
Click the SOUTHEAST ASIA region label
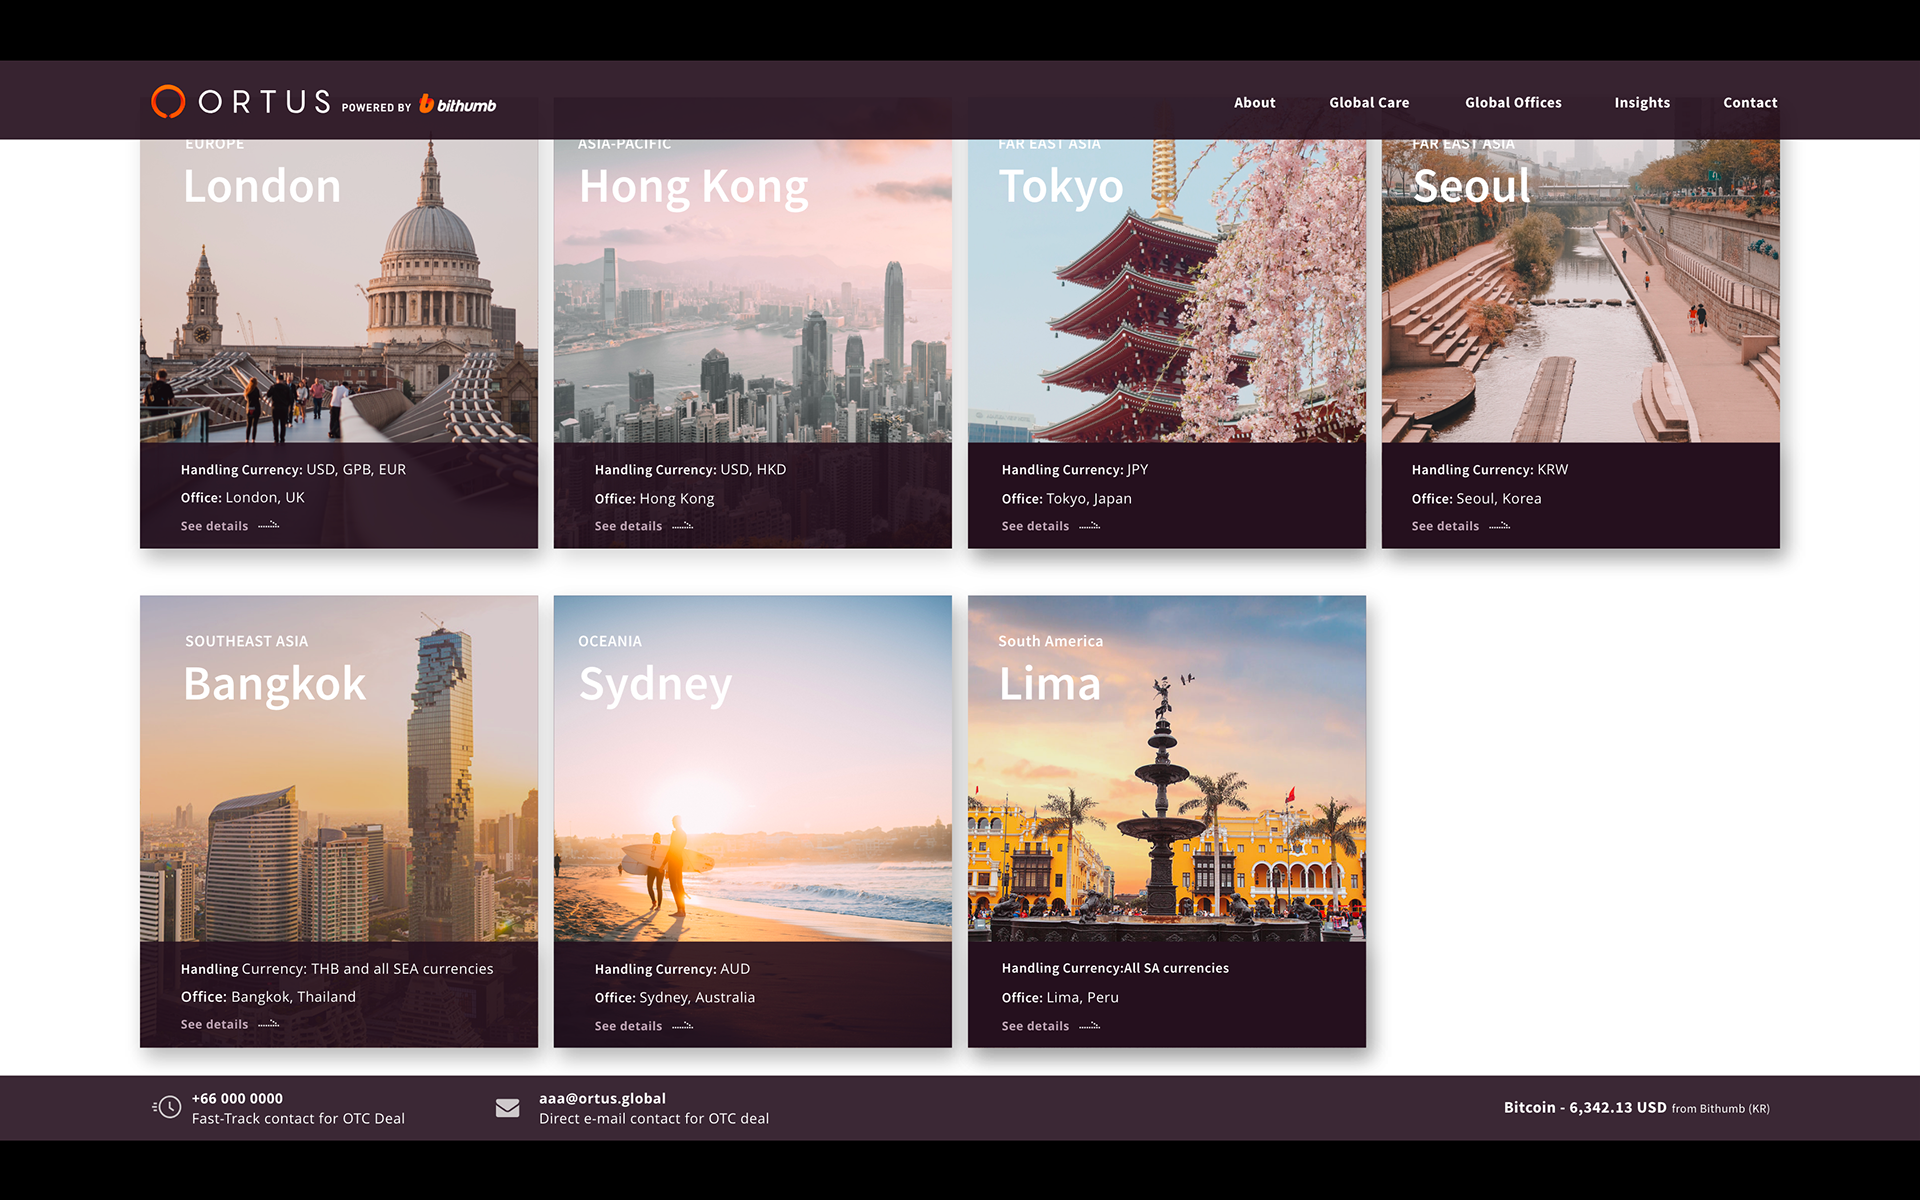246,641
